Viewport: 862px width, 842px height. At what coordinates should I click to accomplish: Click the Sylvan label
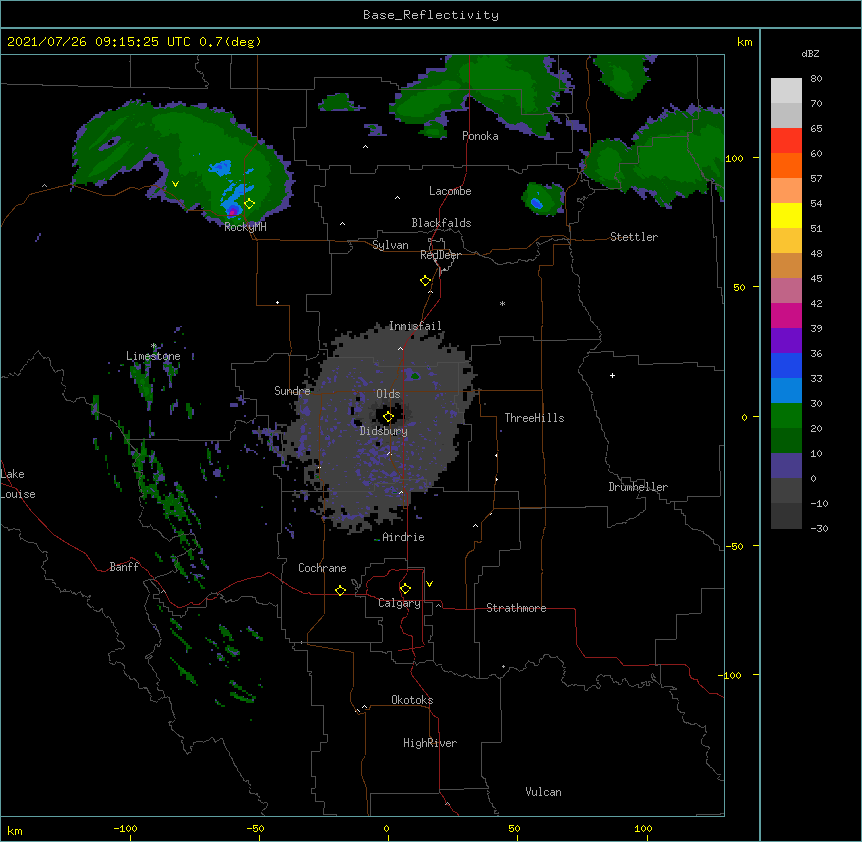[390, 245]
